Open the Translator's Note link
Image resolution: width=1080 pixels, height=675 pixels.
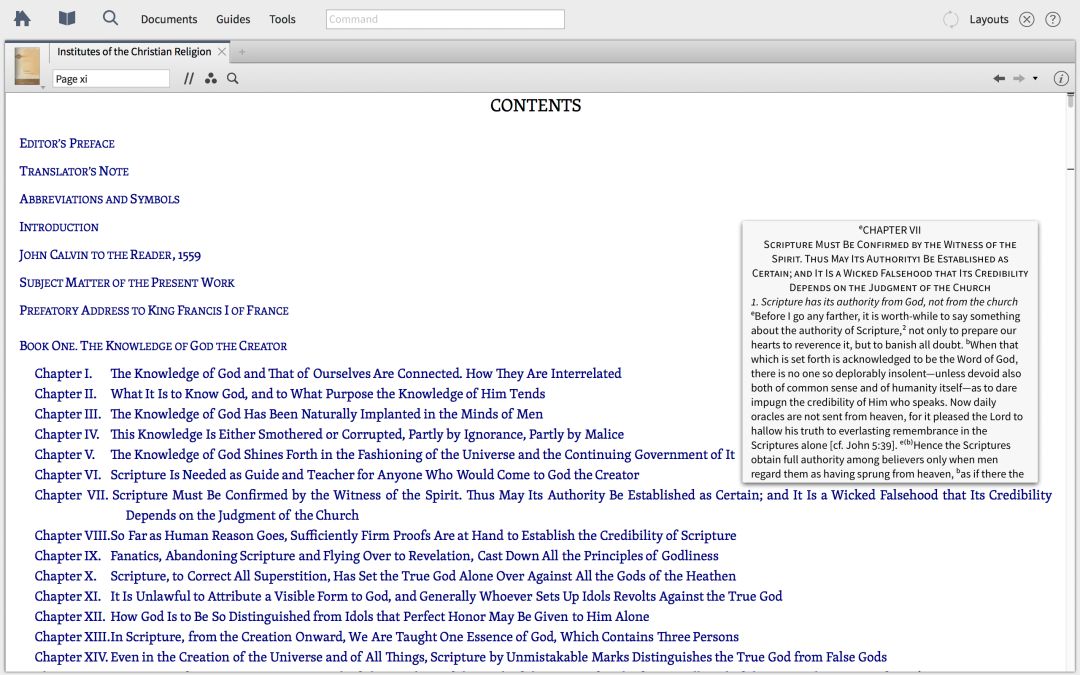click(74, 171)
